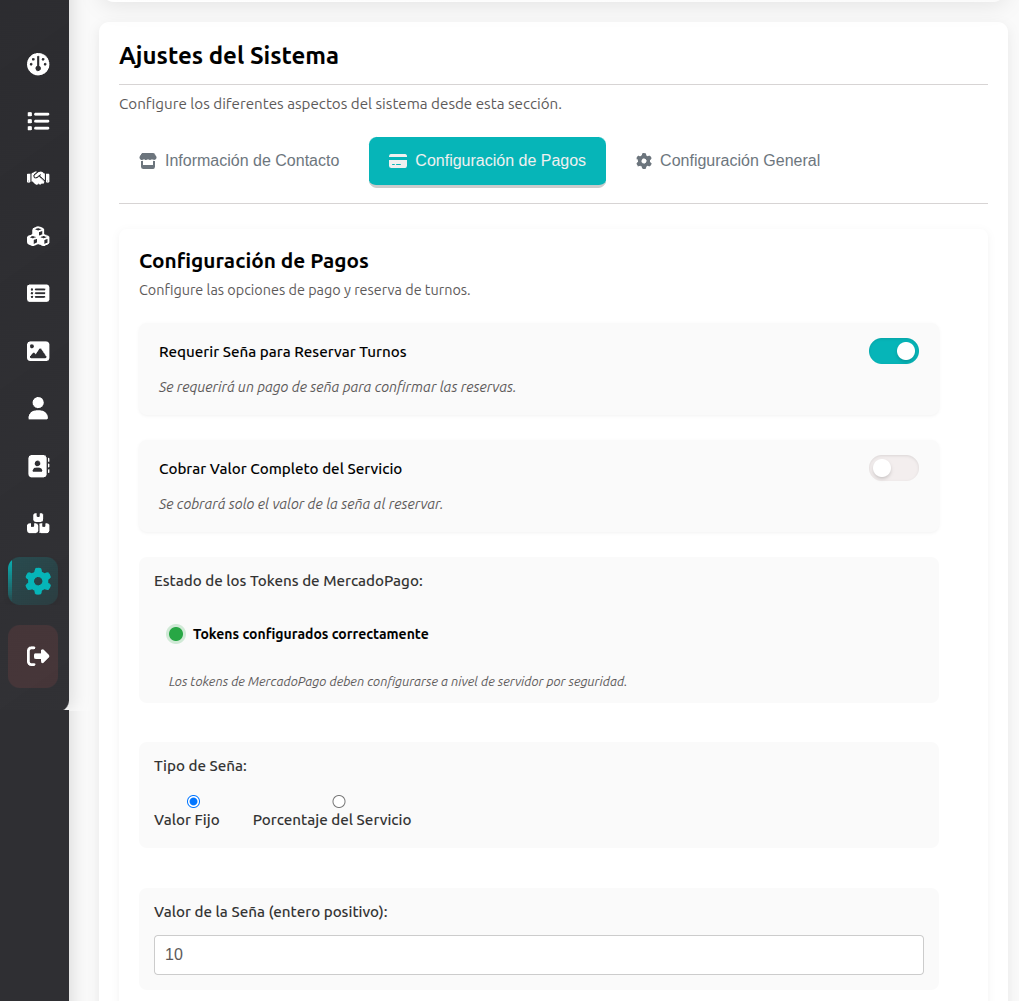Open the dashboard gauge icon in sidebar
Image resolution: width=1019 pixels, height=1001 pixels.
tap(38, 64)
